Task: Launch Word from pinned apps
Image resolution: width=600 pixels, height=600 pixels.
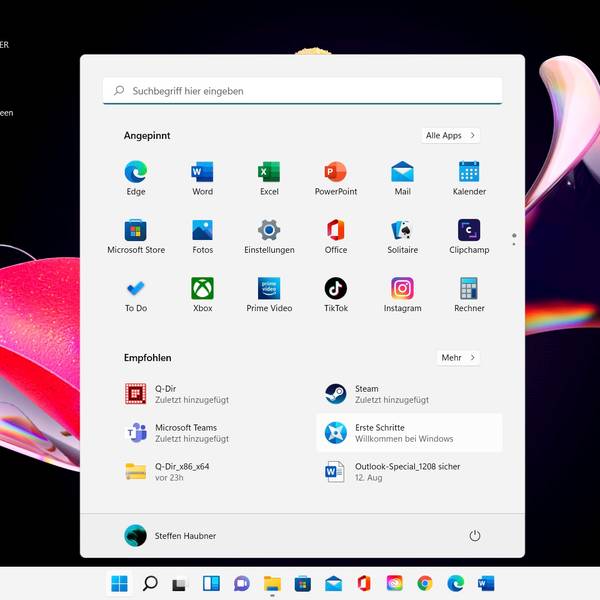Action: [x=202, y=178]
